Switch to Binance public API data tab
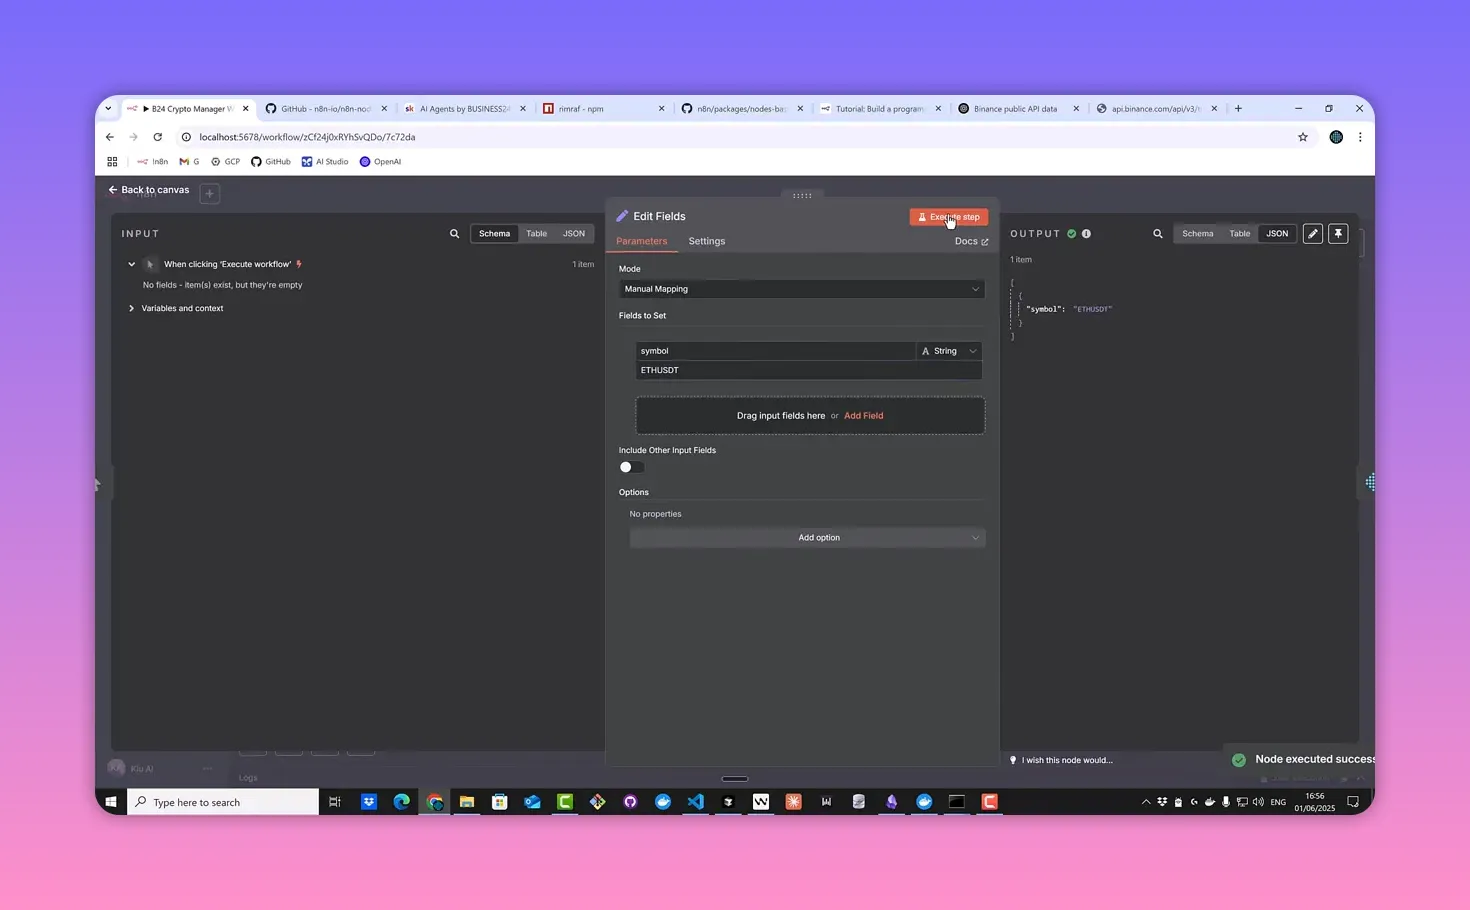The height and width of the screenshot is (910, 1470). [1015, 109]
